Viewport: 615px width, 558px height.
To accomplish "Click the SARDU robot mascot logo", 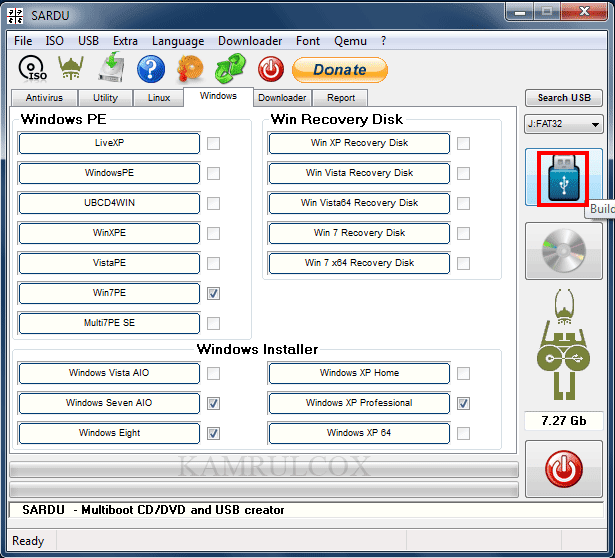I will 564,345.
